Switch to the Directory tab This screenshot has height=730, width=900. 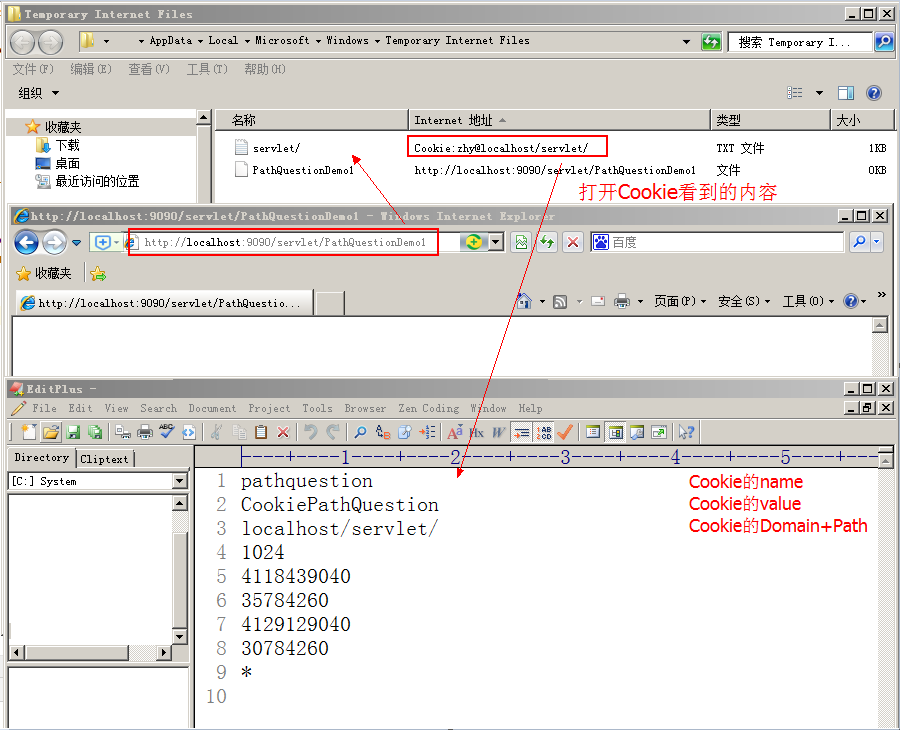[x=41, y=457]
